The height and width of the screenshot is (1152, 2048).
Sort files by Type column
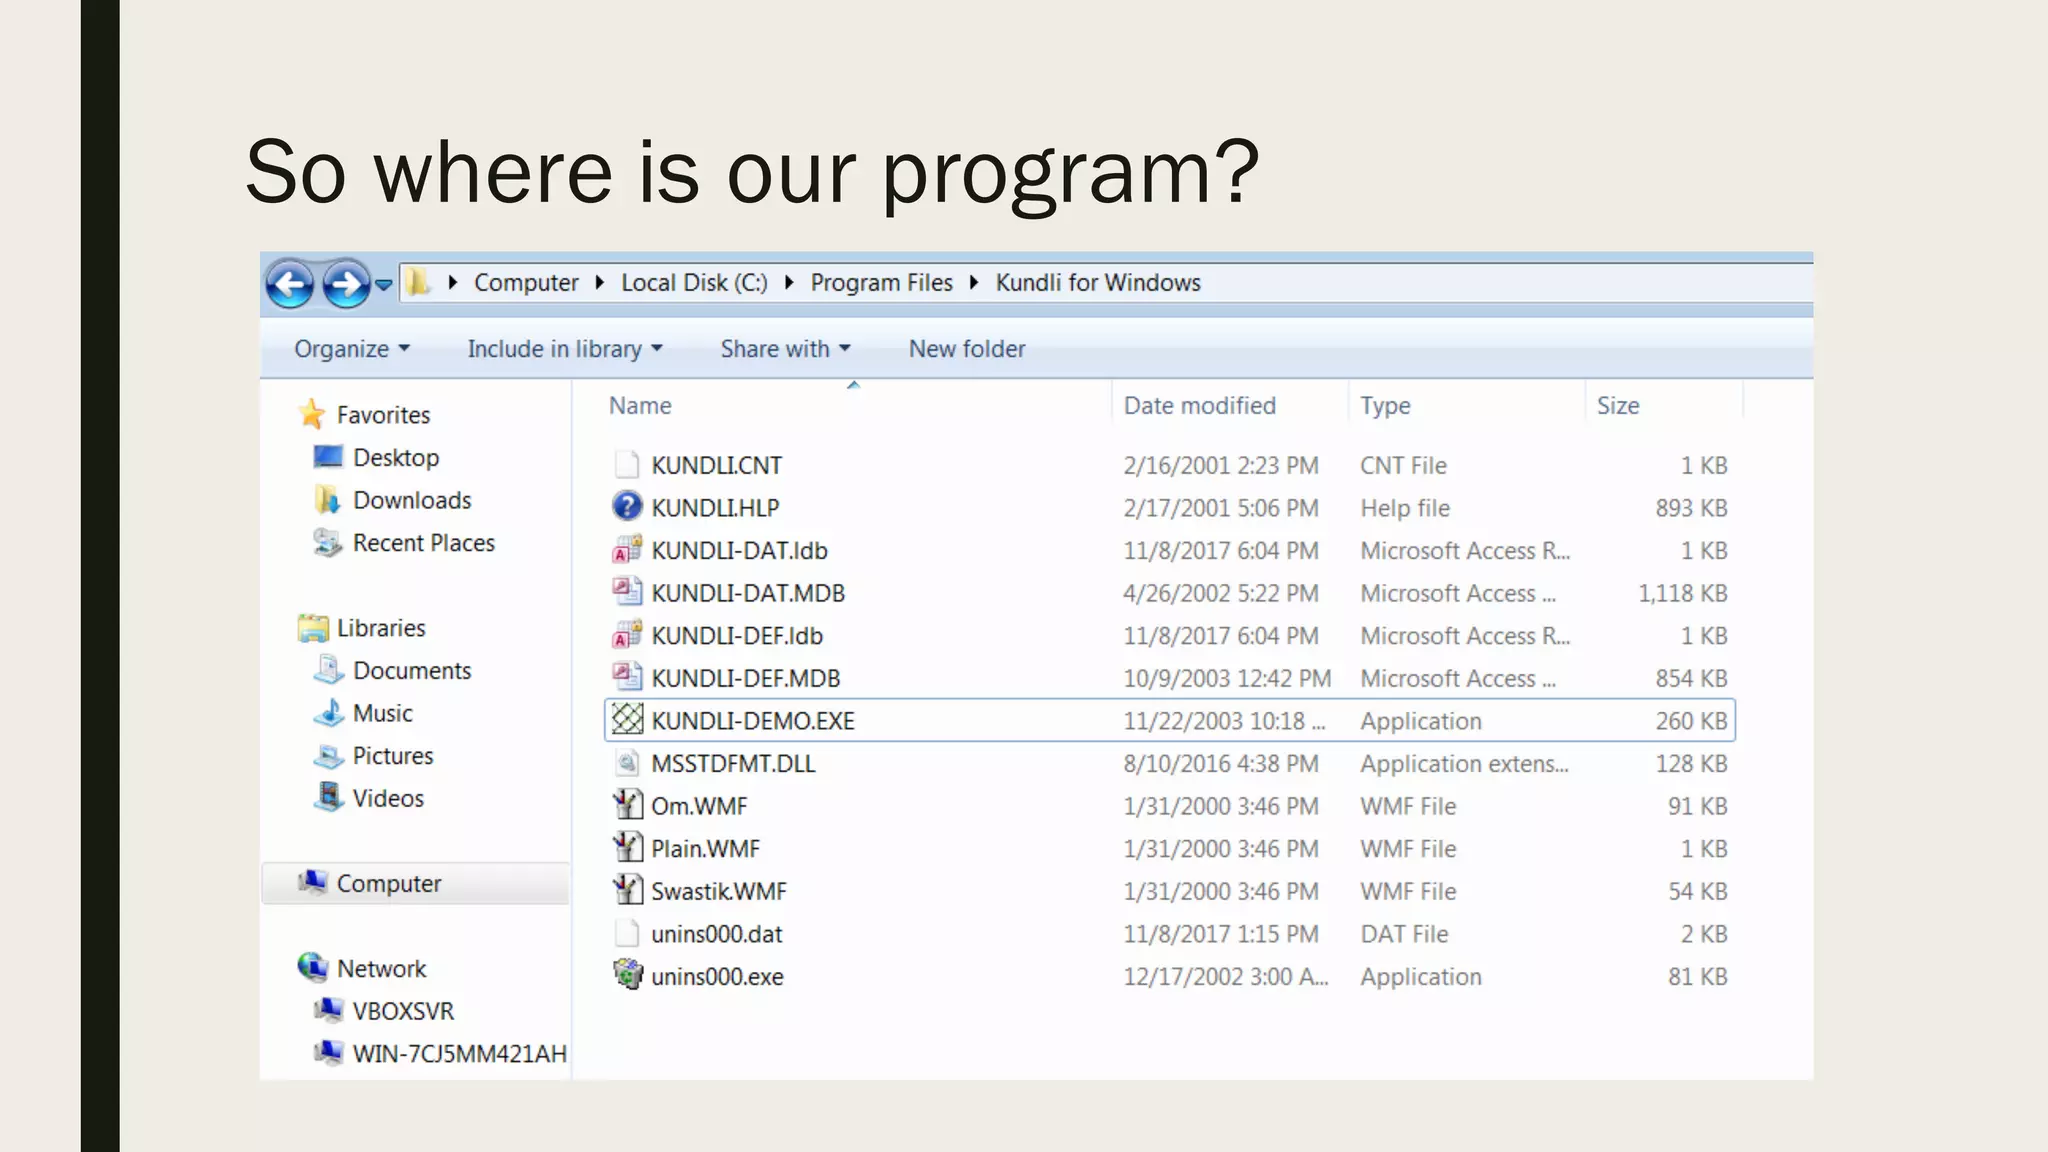tap(1385, 406)
